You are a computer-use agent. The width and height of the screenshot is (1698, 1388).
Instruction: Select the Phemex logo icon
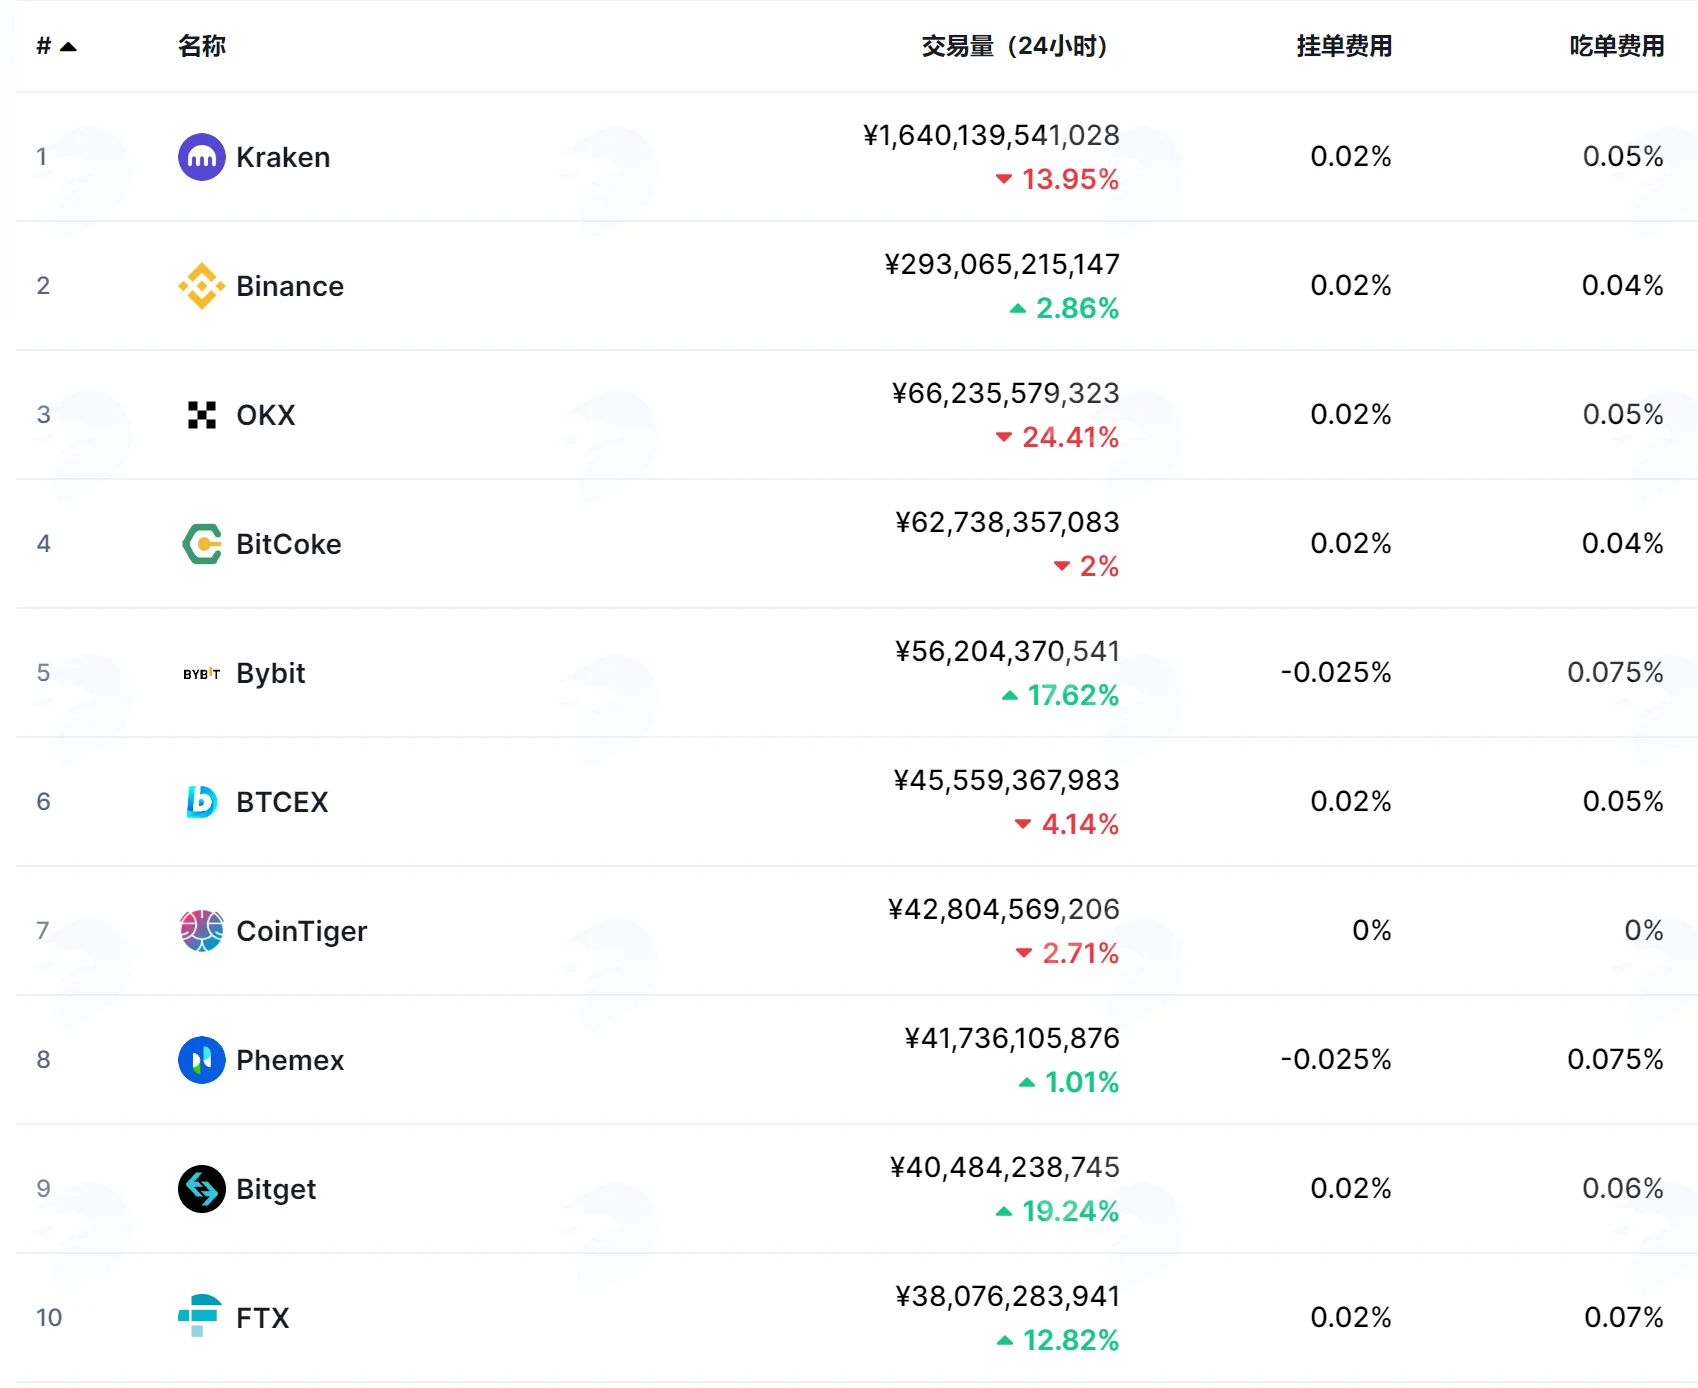click(x=202, y=1060)
